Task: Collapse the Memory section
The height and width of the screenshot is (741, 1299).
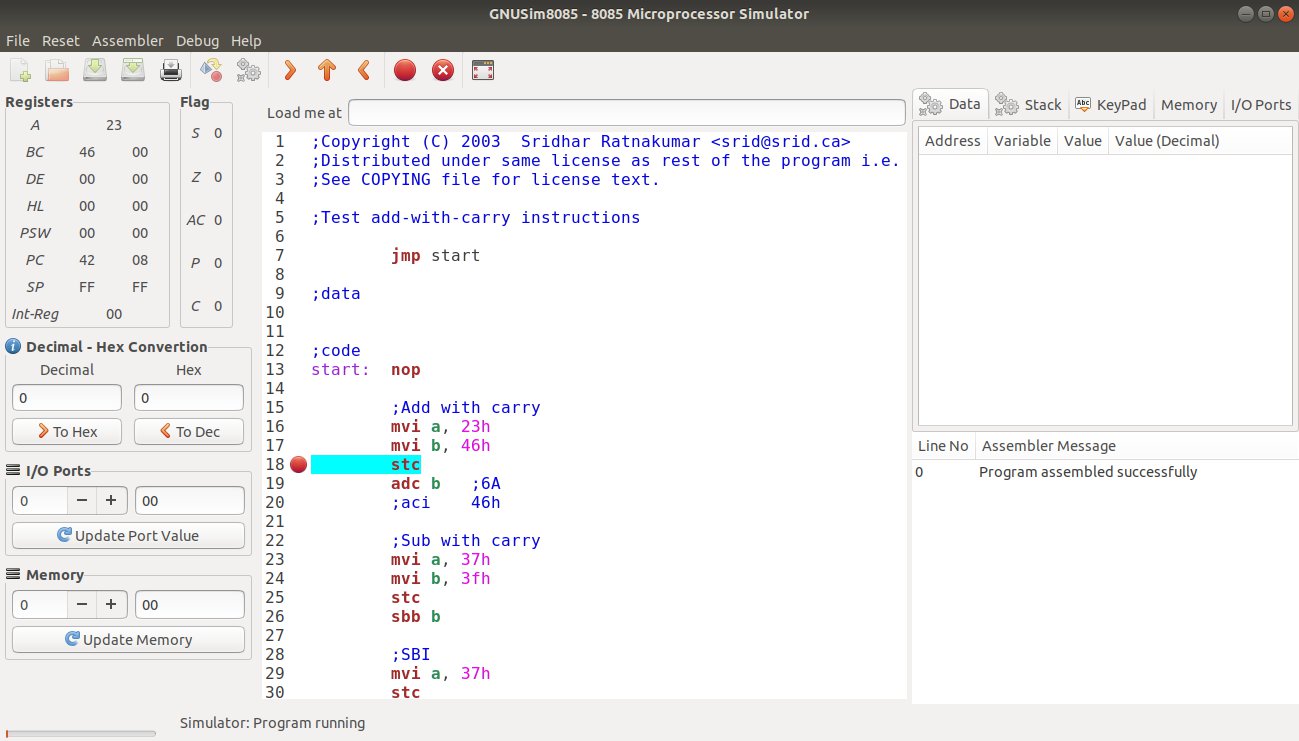Action: coord(14,574)
